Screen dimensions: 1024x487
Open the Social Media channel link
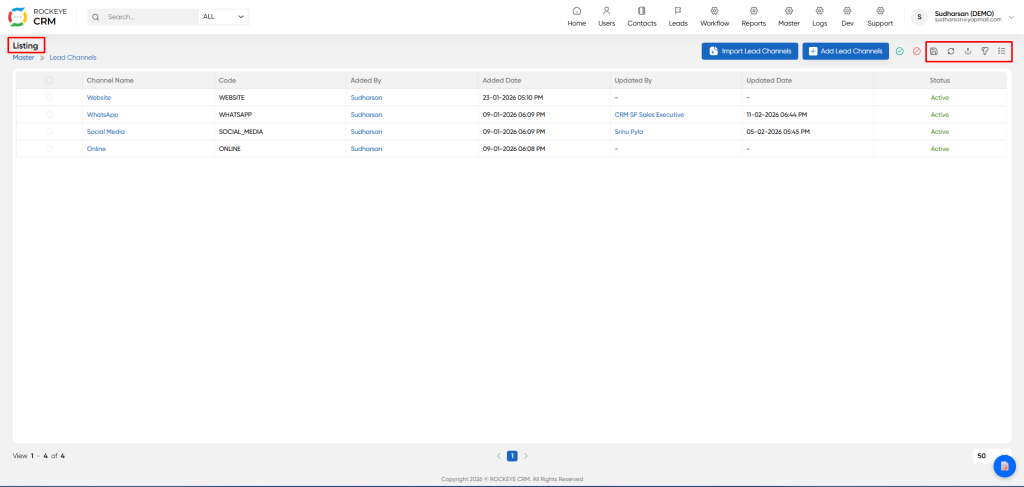(106, 131)
